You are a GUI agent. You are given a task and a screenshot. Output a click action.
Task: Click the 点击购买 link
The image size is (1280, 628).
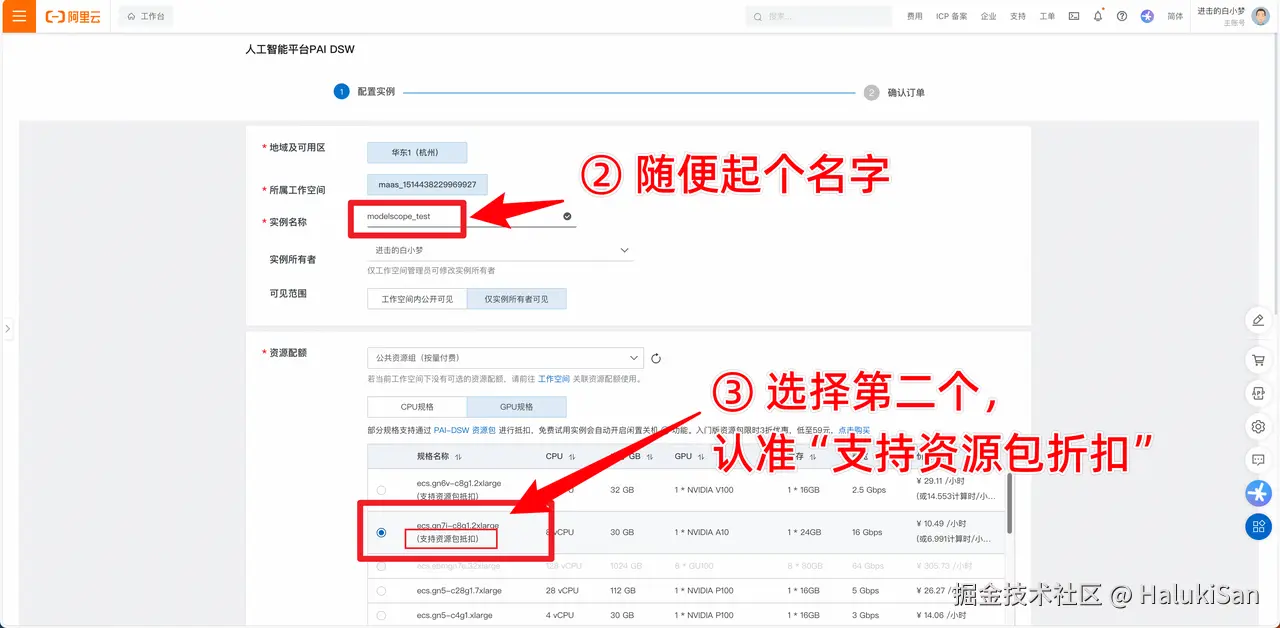854,430
